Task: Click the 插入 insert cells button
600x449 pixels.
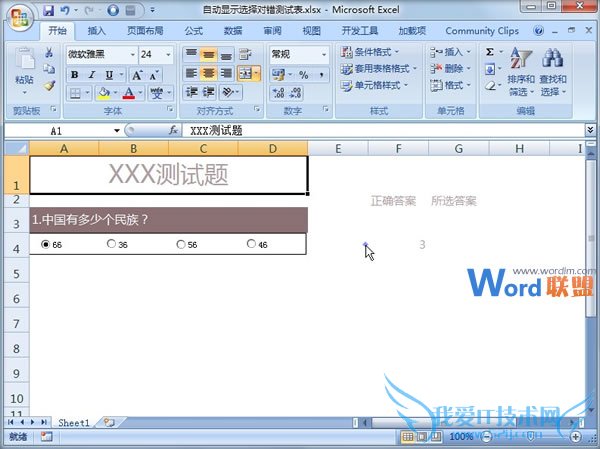Action: pyautogui.click(x=450, y=52)
